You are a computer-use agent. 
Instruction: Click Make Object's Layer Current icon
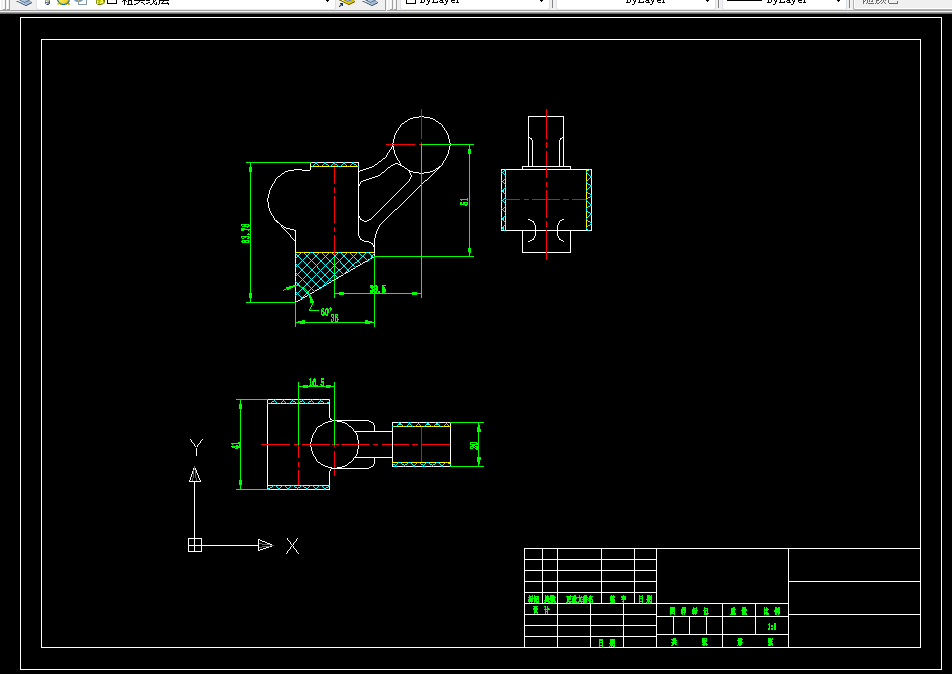click(347, 2)
